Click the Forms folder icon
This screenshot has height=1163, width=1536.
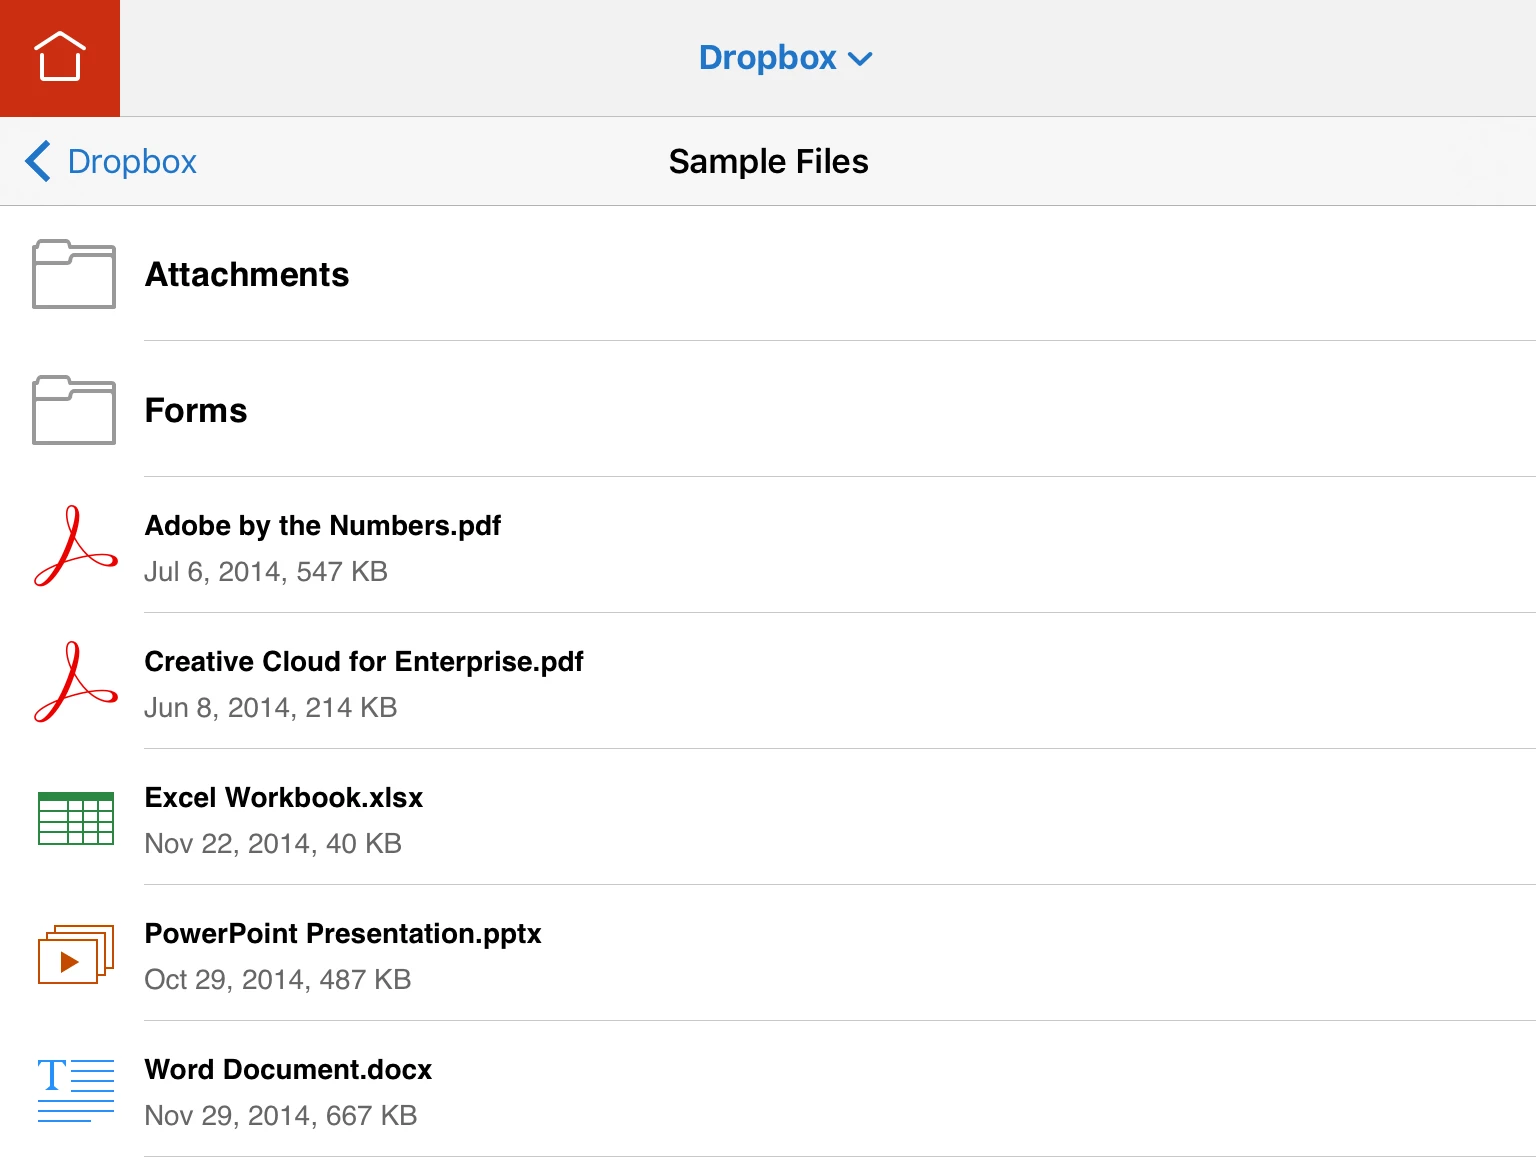click(74, 410)
